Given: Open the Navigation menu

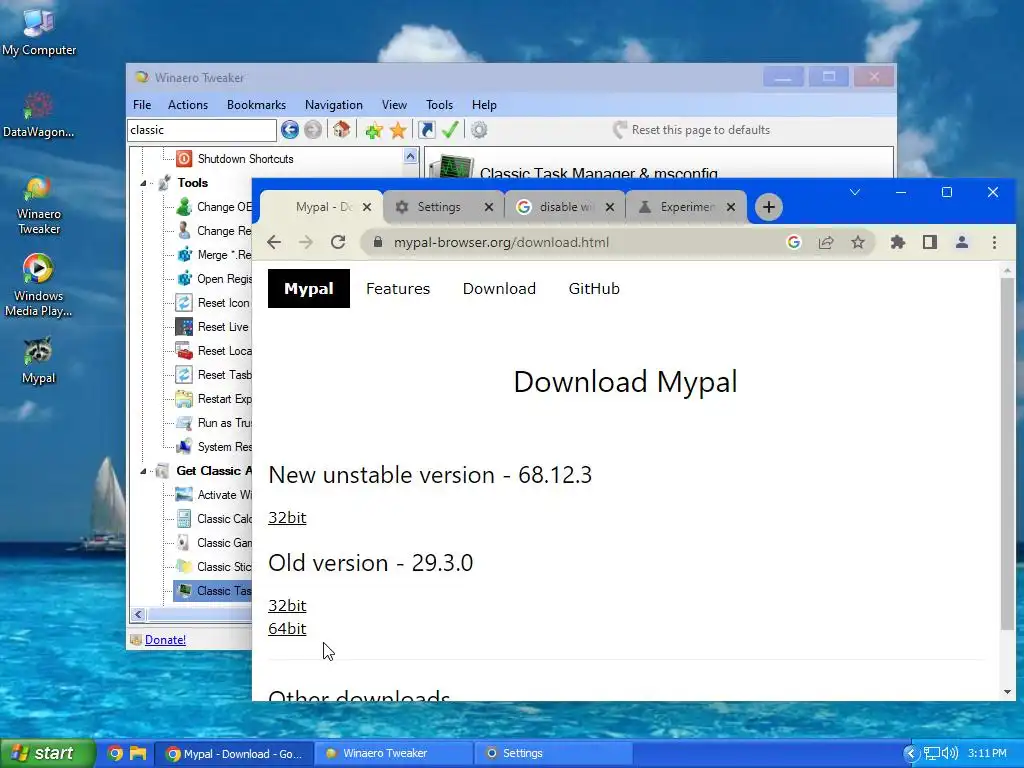Looking at the screenshot, I should pos(333,104).
